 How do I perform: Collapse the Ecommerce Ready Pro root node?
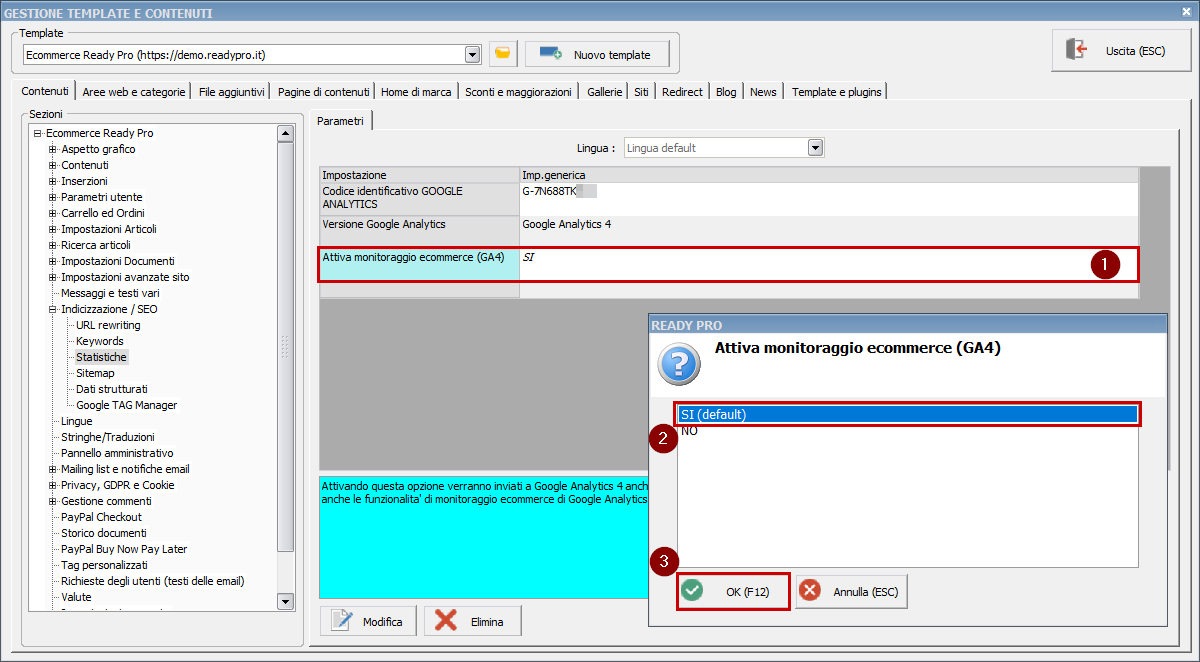click(37, 133)
